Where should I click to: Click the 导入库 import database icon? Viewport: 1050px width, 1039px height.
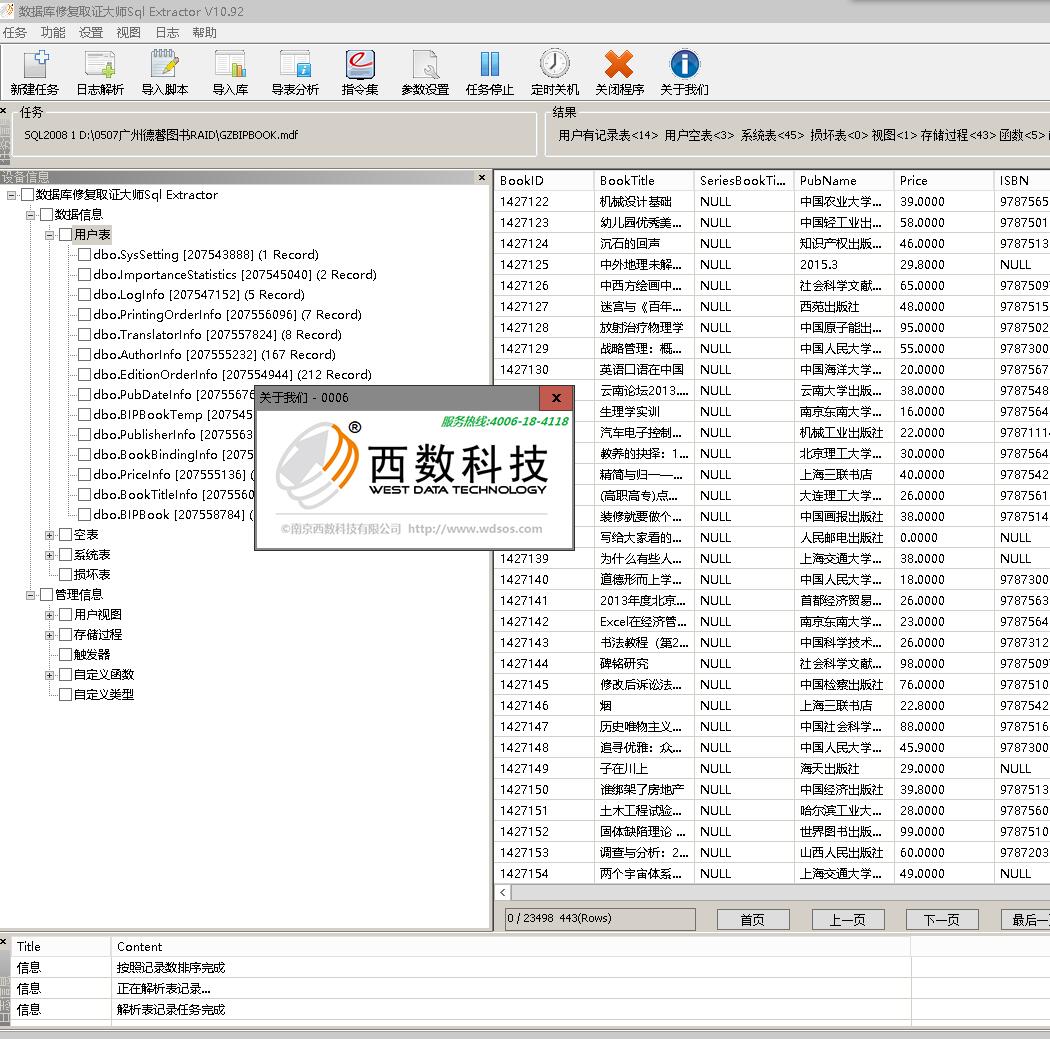click(x=230, y=65)
